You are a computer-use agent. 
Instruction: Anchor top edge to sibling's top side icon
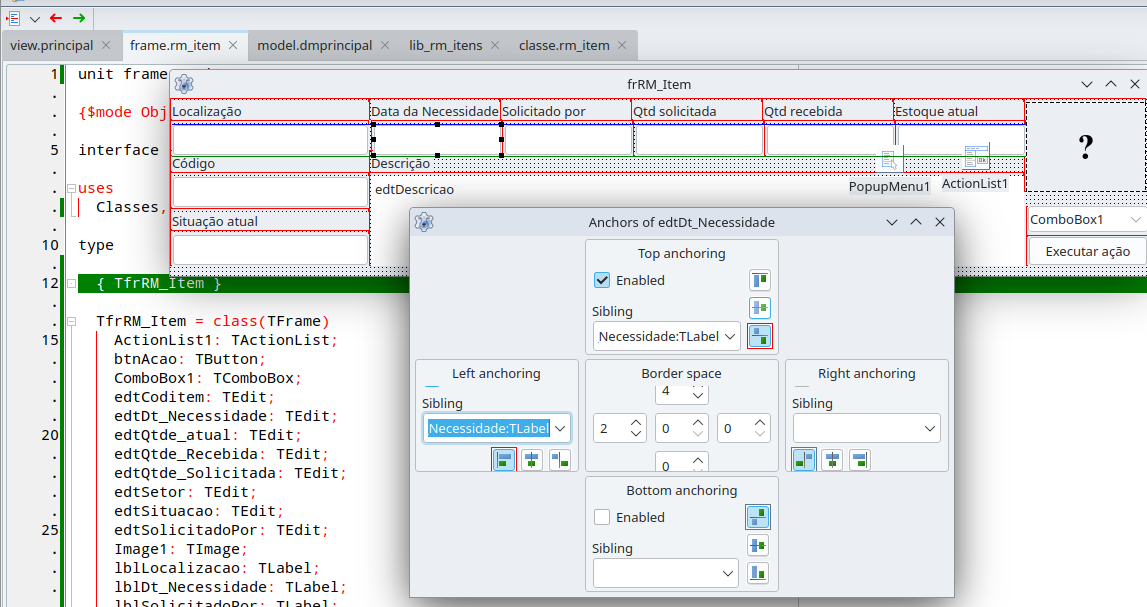coord(759,280)
